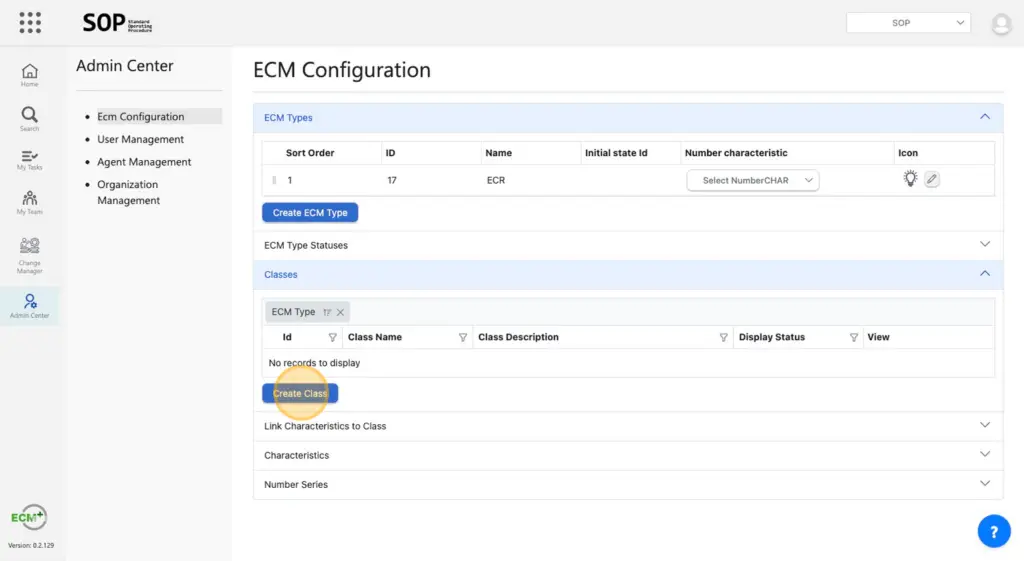Open the app launcher grid icon
1024x561 pixels.
[30, 22]
